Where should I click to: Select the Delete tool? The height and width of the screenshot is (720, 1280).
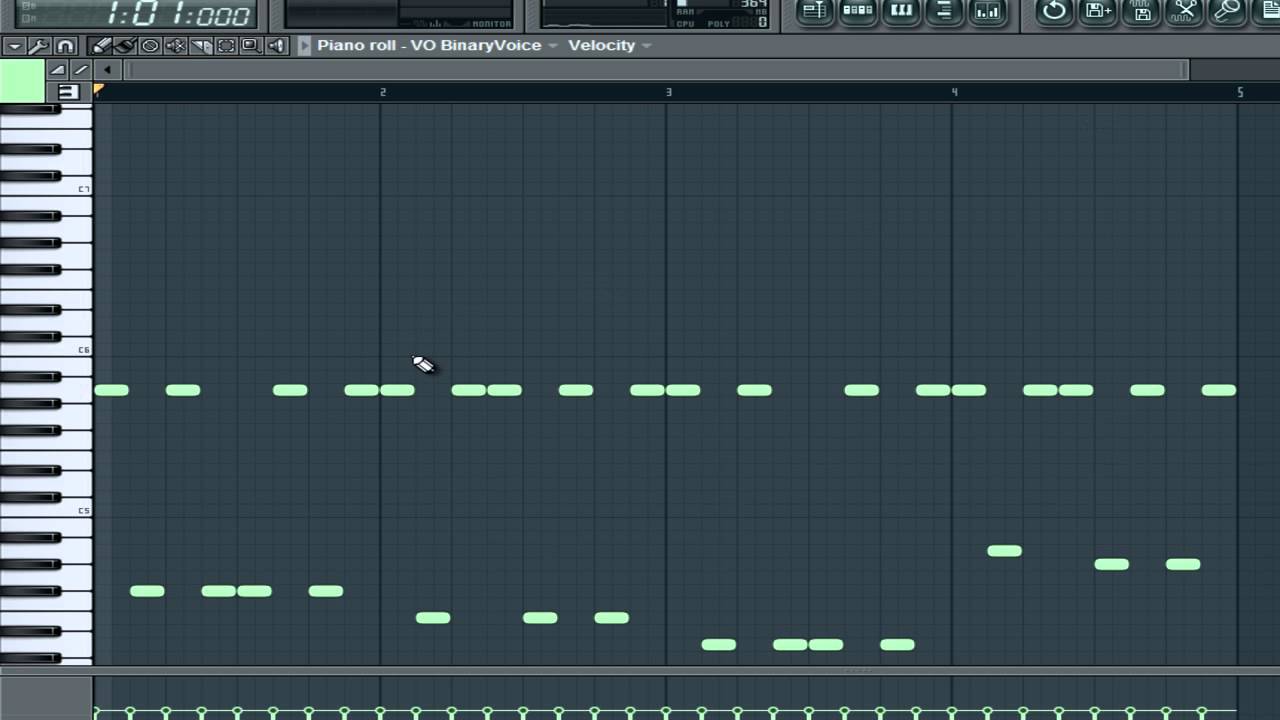150,46
